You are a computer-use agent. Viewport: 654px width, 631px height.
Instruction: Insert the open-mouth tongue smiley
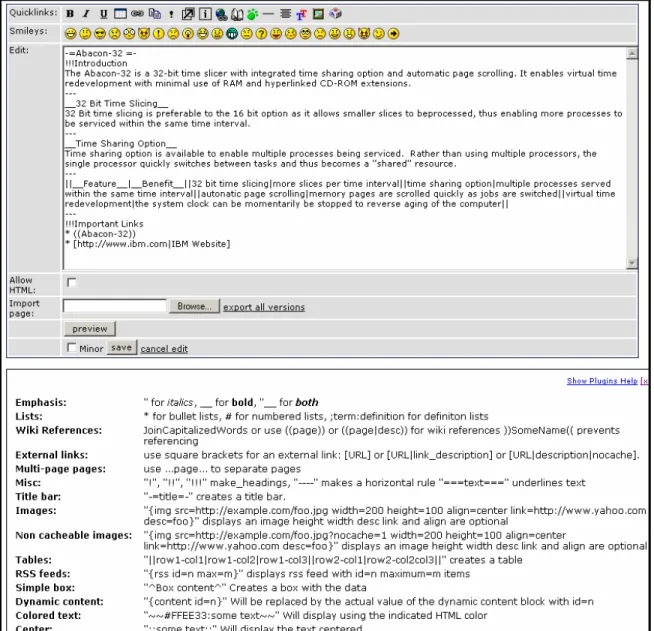pyautogui.click(x=276, y=33)
